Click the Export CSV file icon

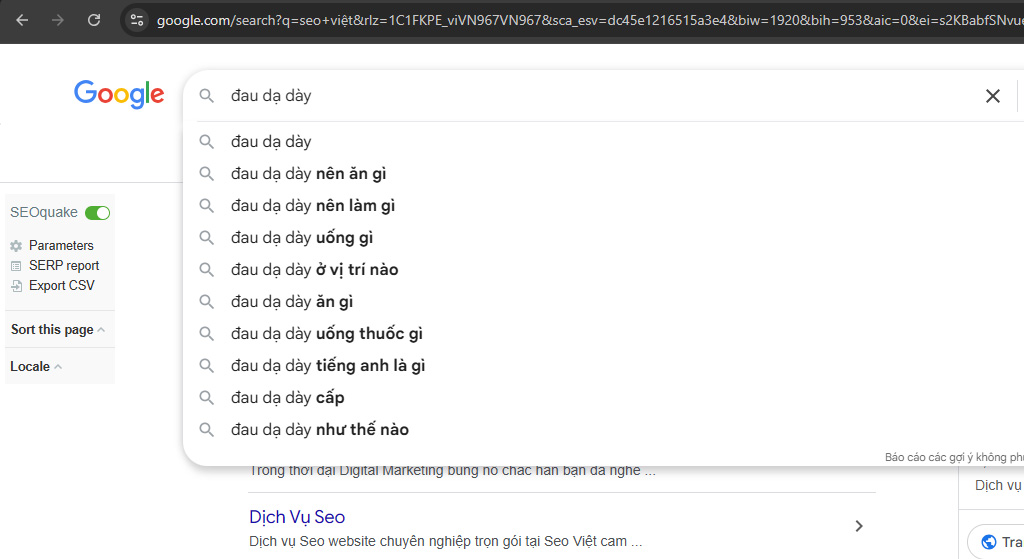click(16, 286)
